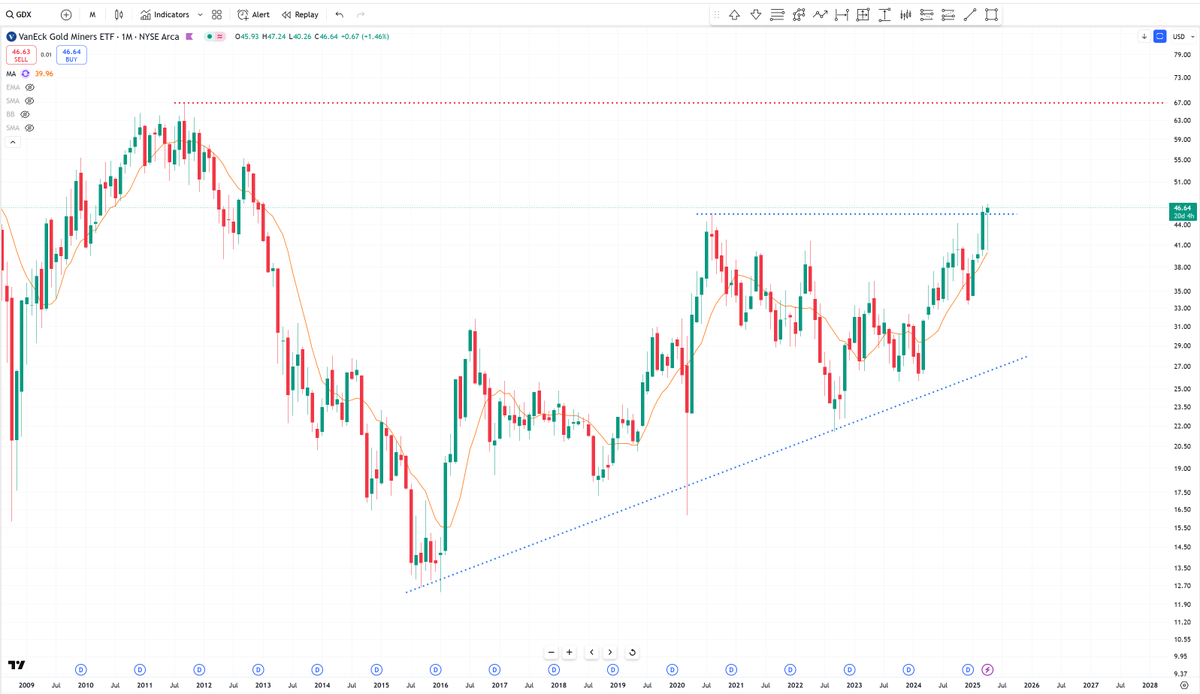Open the Indicators dialog

(x=165, y=15)
